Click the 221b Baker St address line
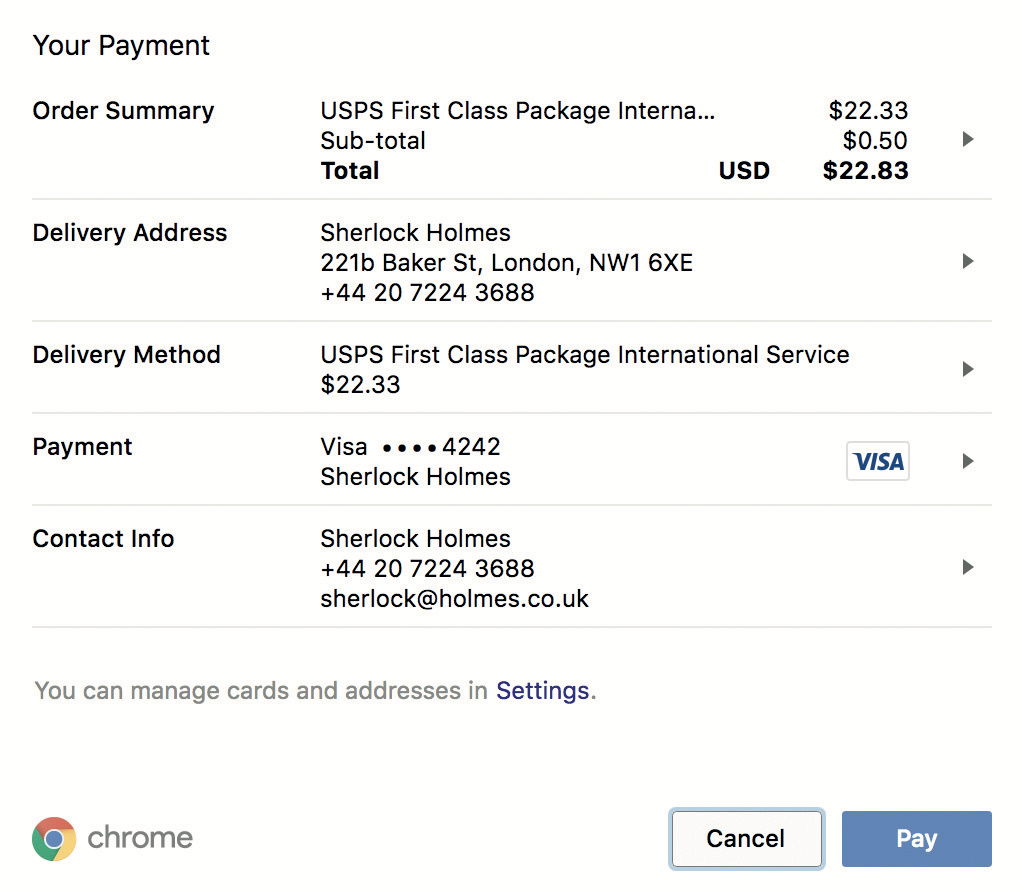 tap(506, 263)
